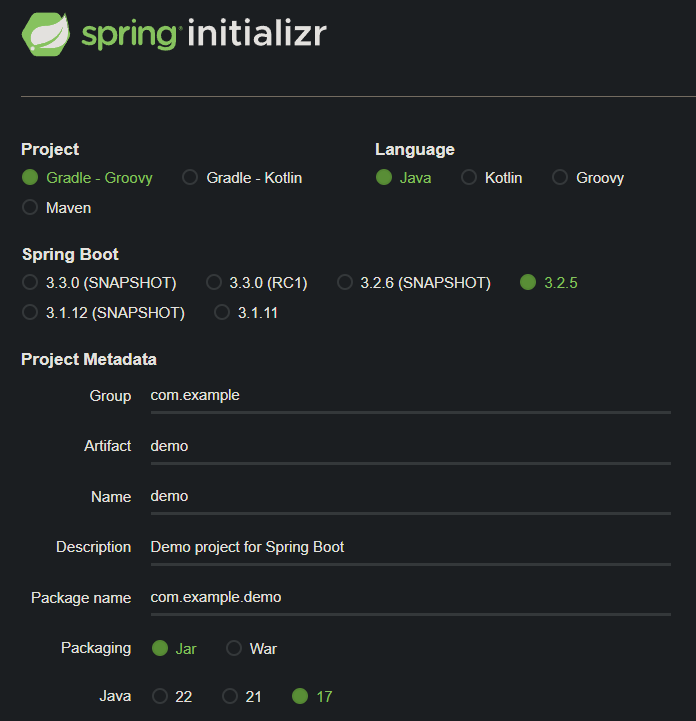
Task: Click the Package name field
Action: (x=410, y=597)
